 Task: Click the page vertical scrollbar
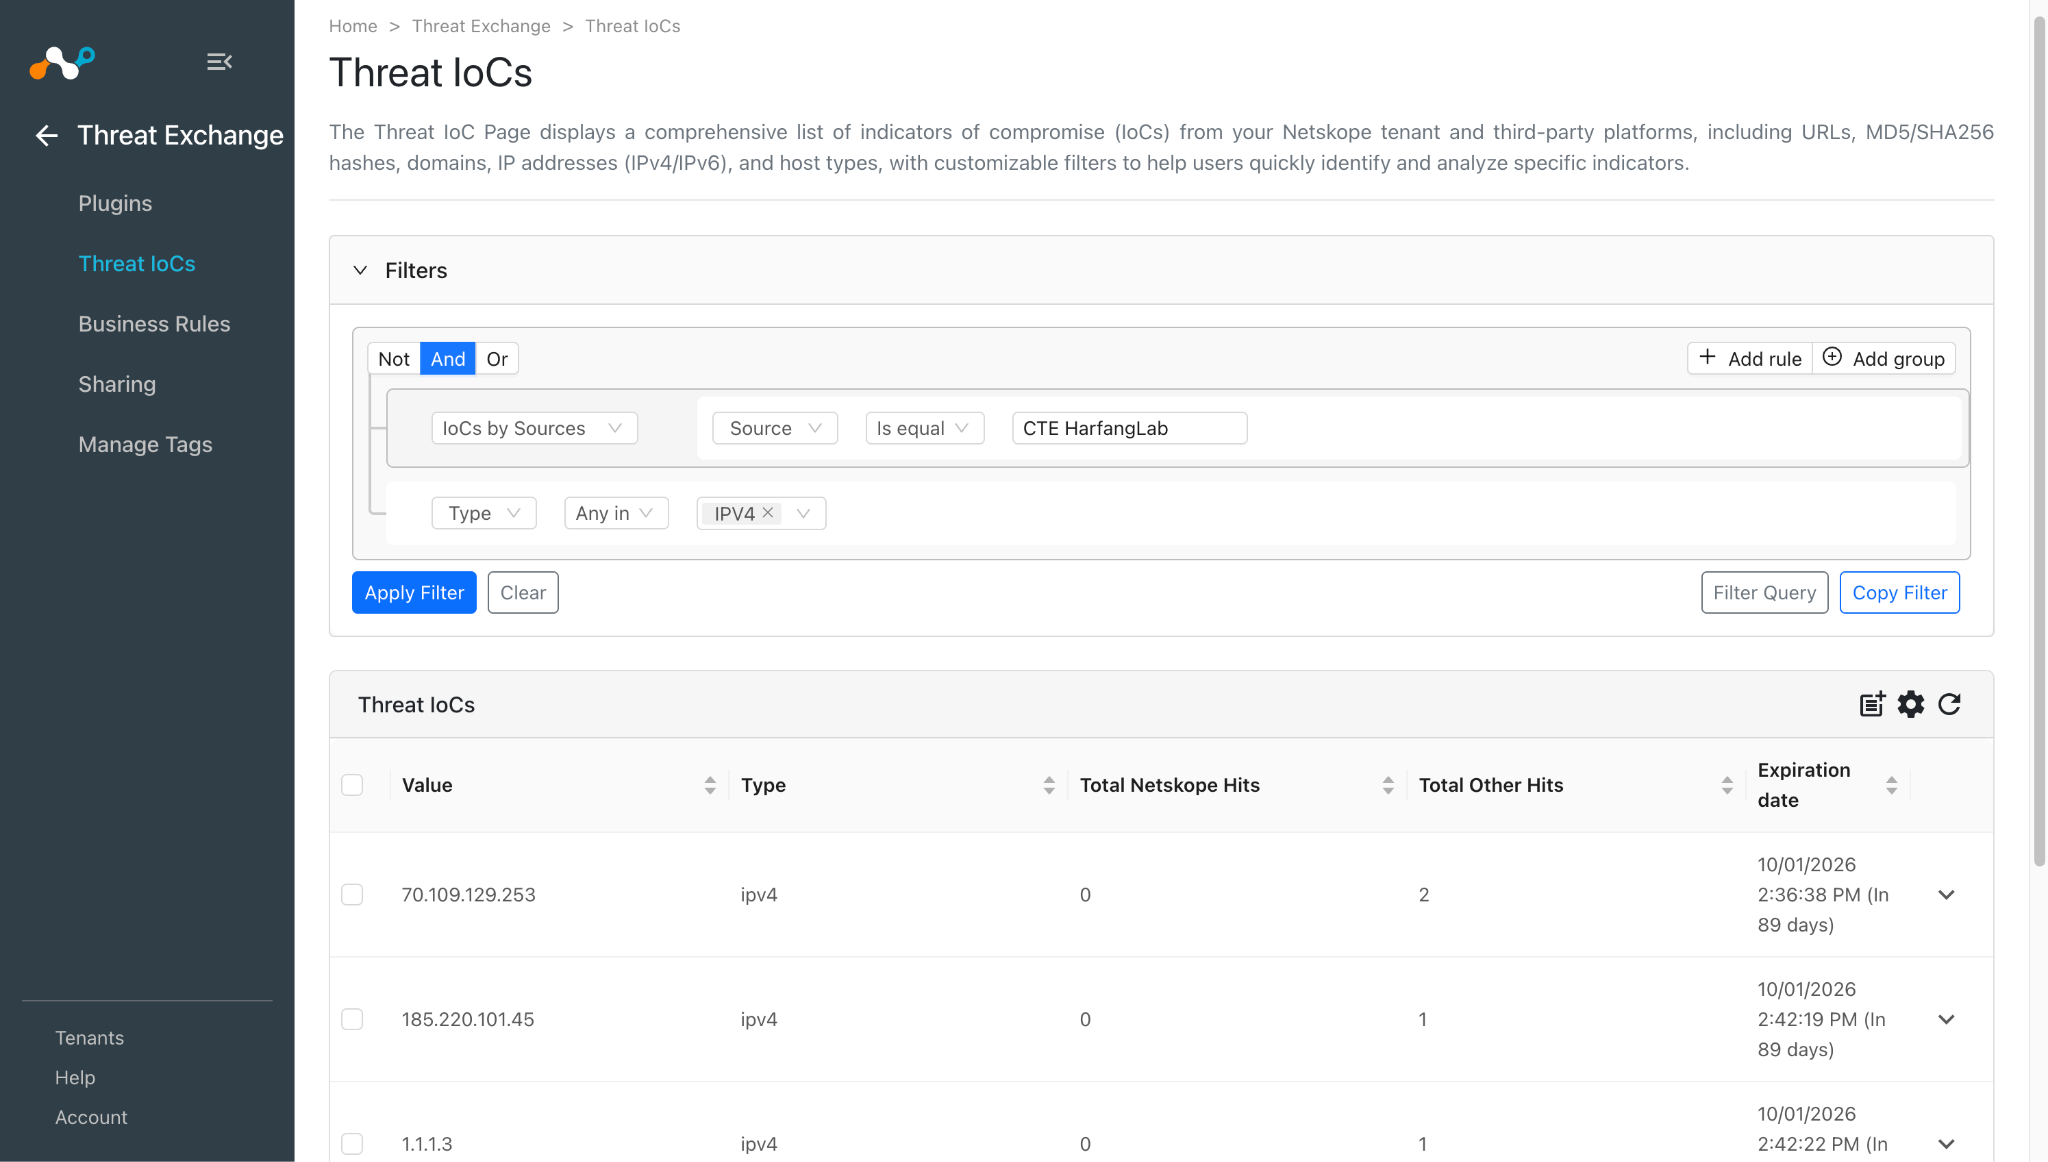(2039, 440)
